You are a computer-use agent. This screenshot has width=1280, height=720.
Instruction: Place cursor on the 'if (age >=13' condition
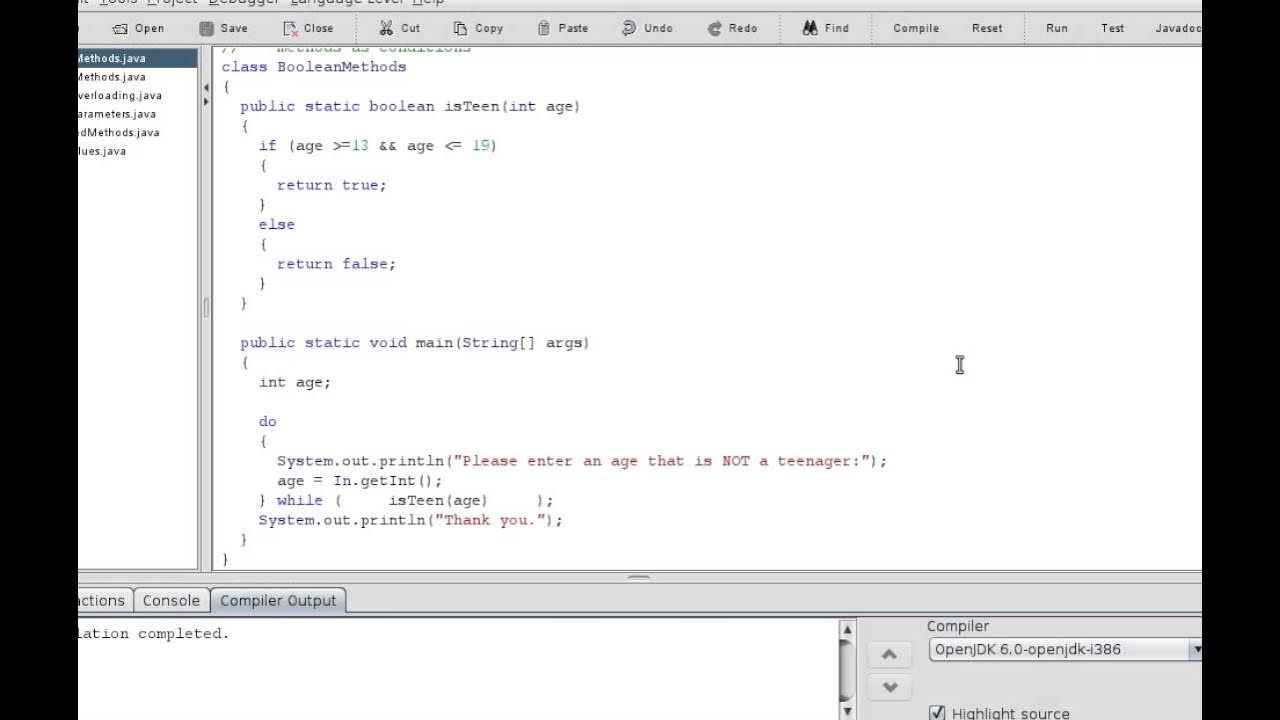point(378,146)
